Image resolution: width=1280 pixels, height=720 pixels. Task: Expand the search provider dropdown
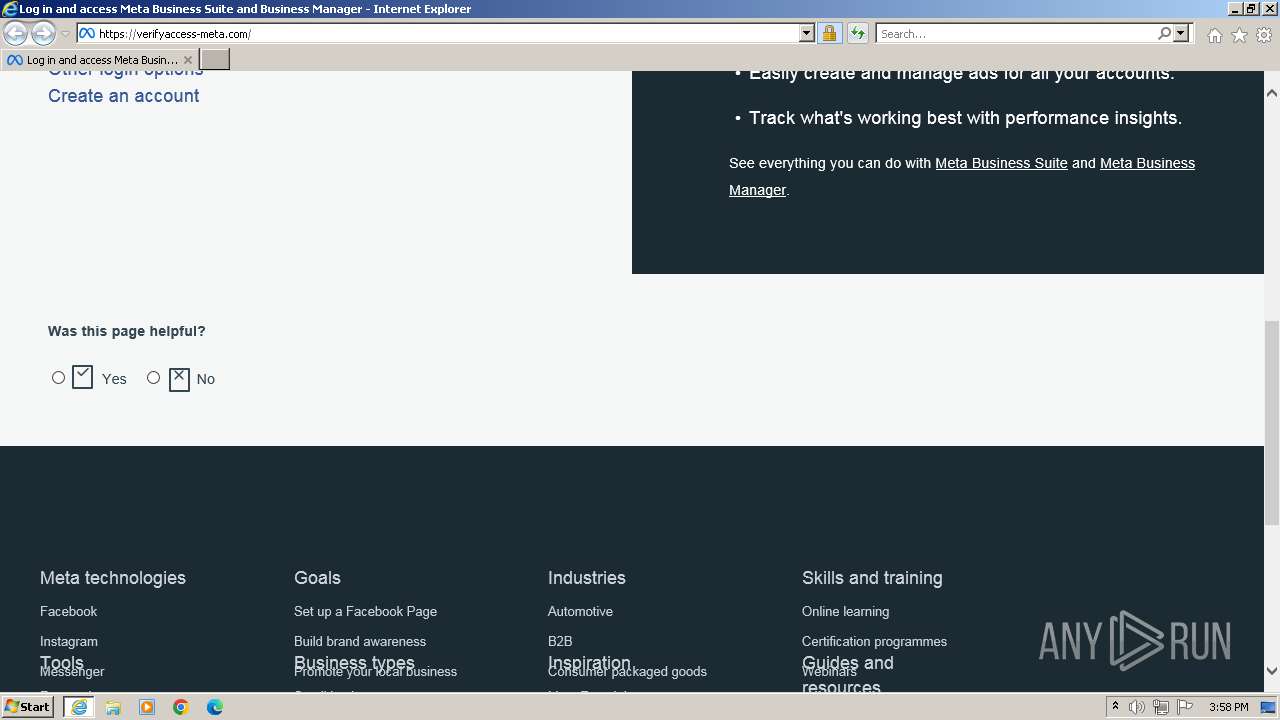click(1181, 33)
